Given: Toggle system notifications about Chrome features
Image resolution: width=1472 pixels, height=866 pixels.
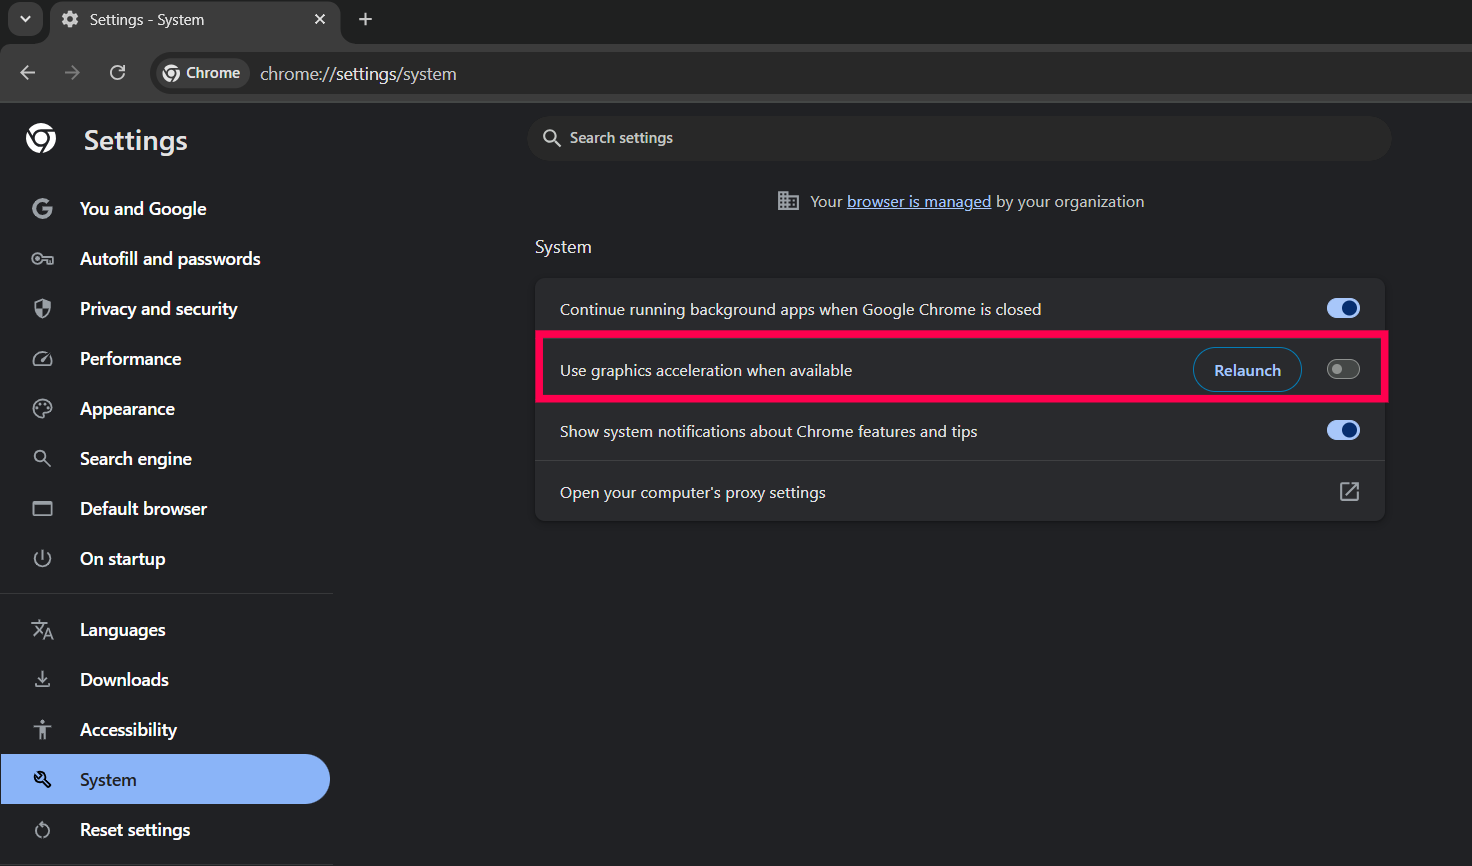Looking at the screenshot, I should pyautogui.click(x=1343, y=430).
